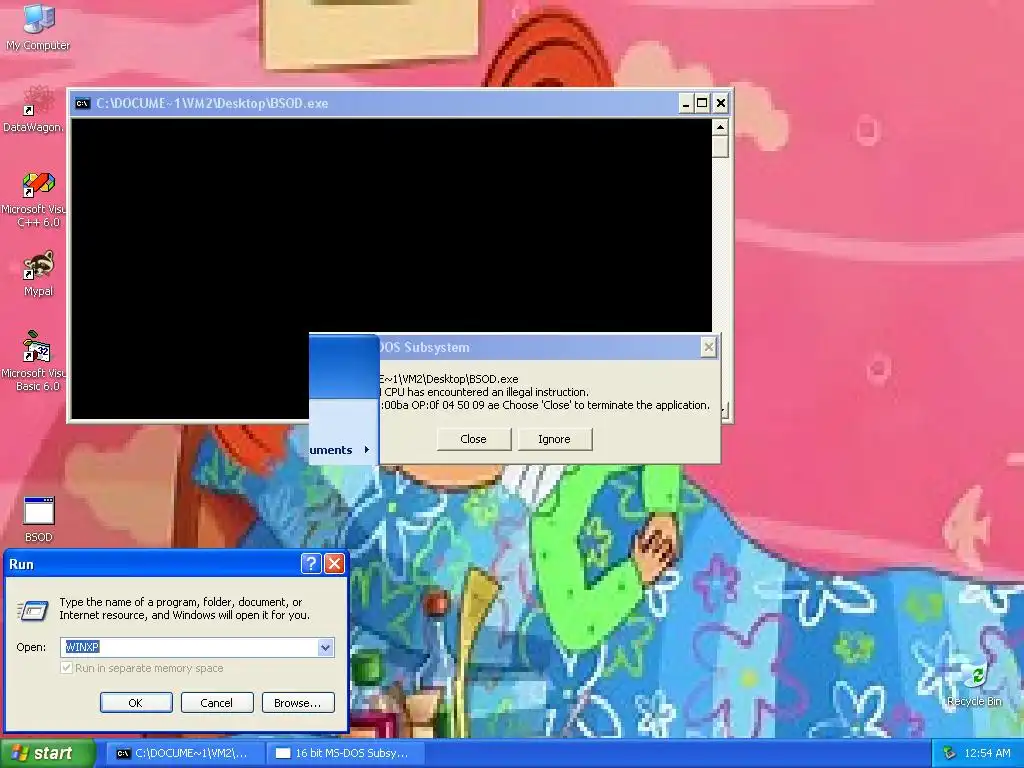Viewport: 1024px width, 768px height.
Task: Click the BSOD.exe console title bar text
Action: pyautogui.click(x=212, y=103)
